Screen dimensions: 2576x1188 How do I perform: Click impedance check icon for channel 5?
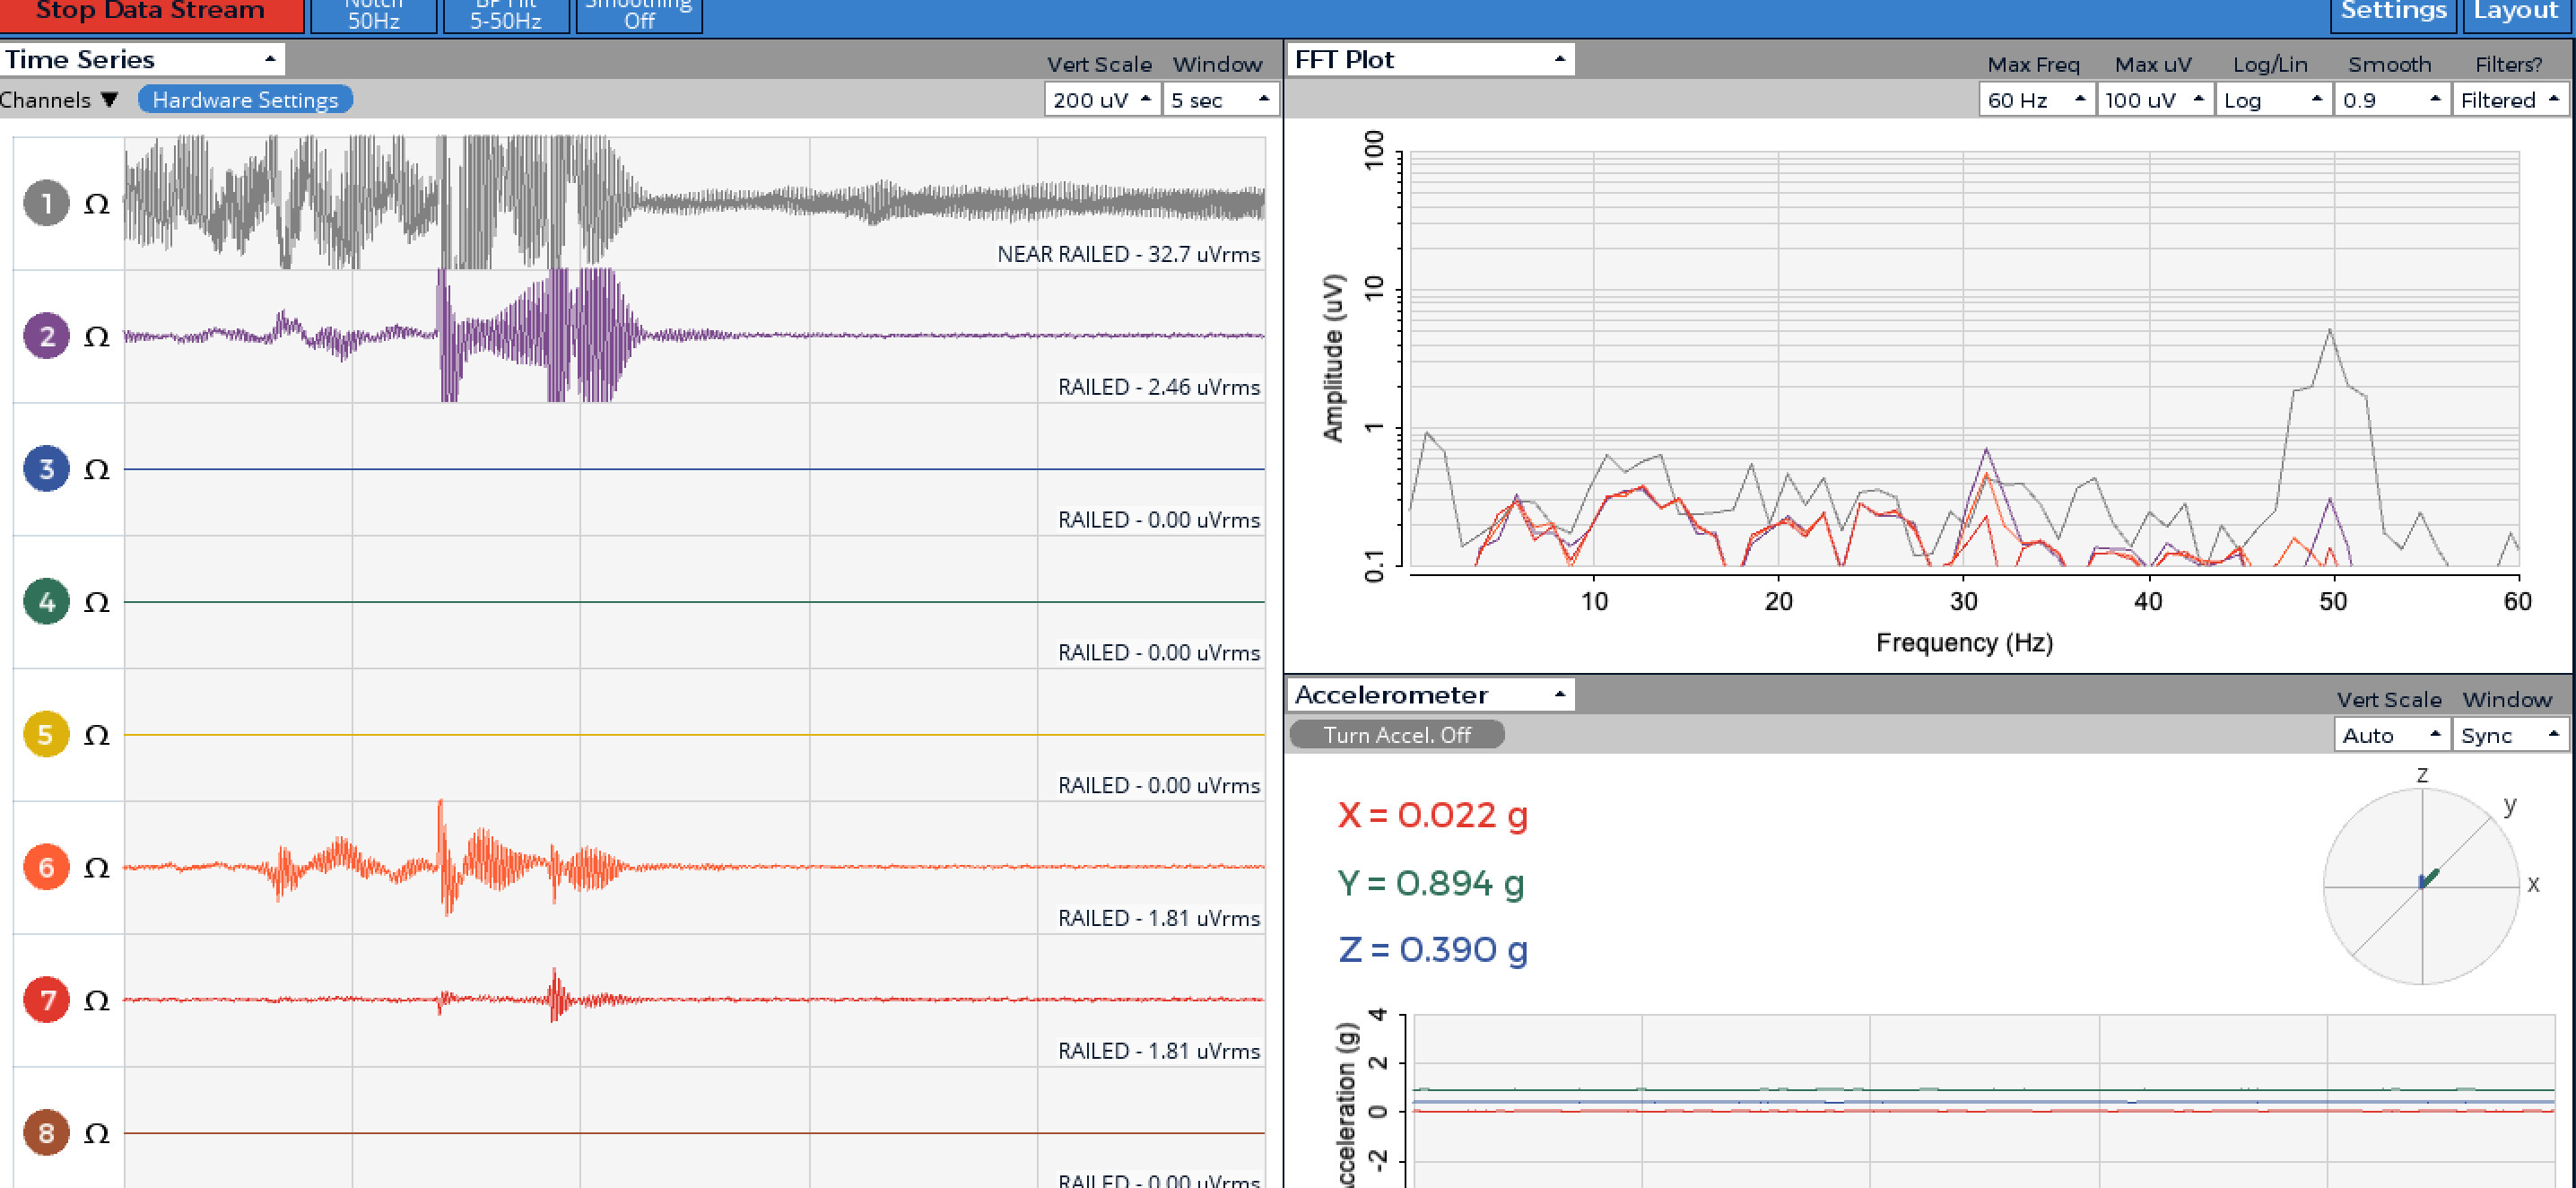tap(97, 736)
